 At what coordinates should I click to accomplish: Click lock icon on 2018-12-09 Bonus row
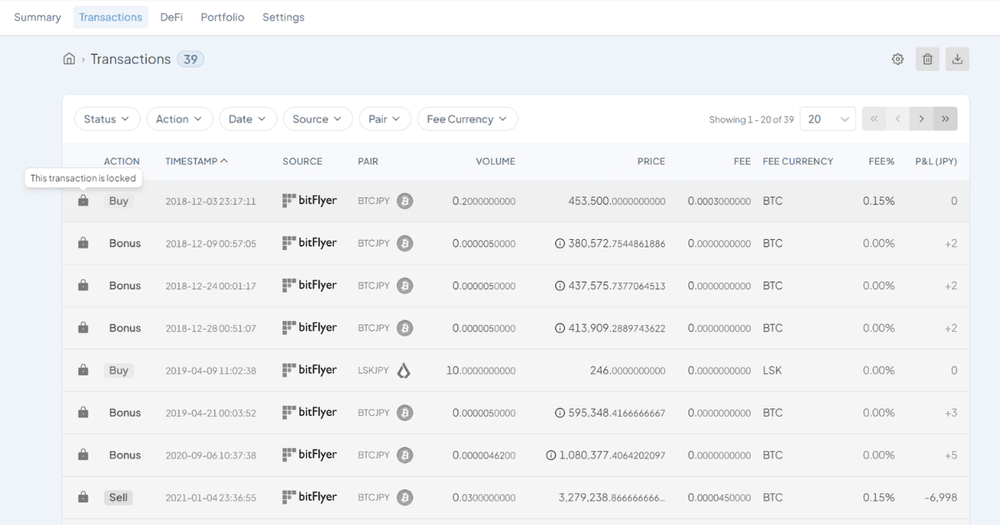(83, 243)
